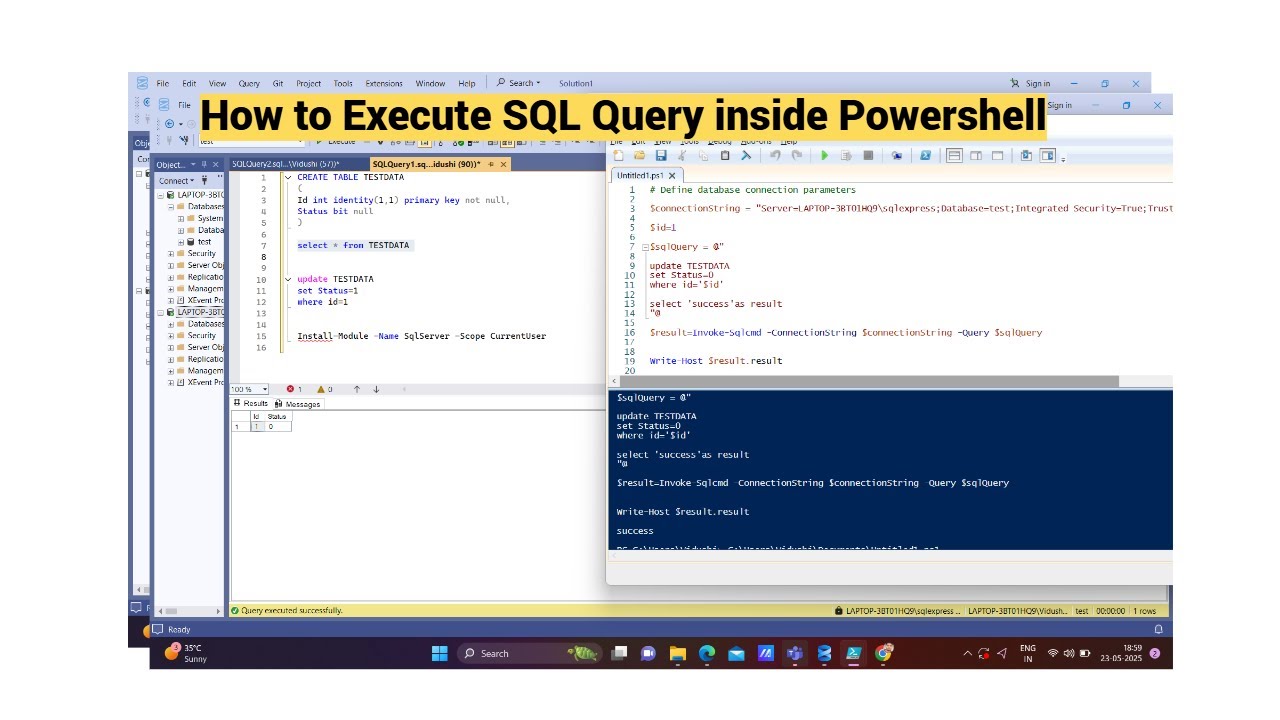Start PowerShell.exe icon in ISE toolbar

pos(925,155)
